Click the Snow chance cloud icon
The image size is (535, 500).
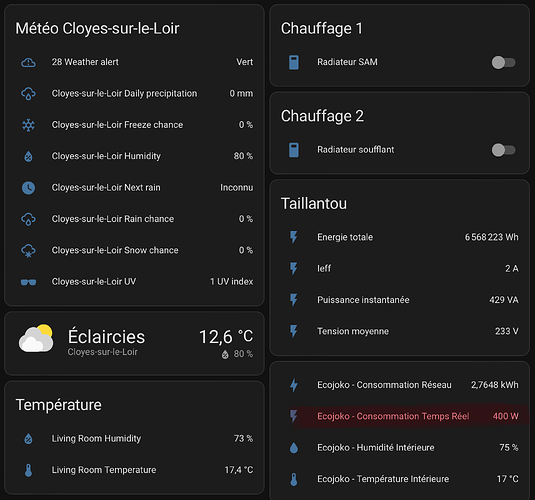pos(28,251)
